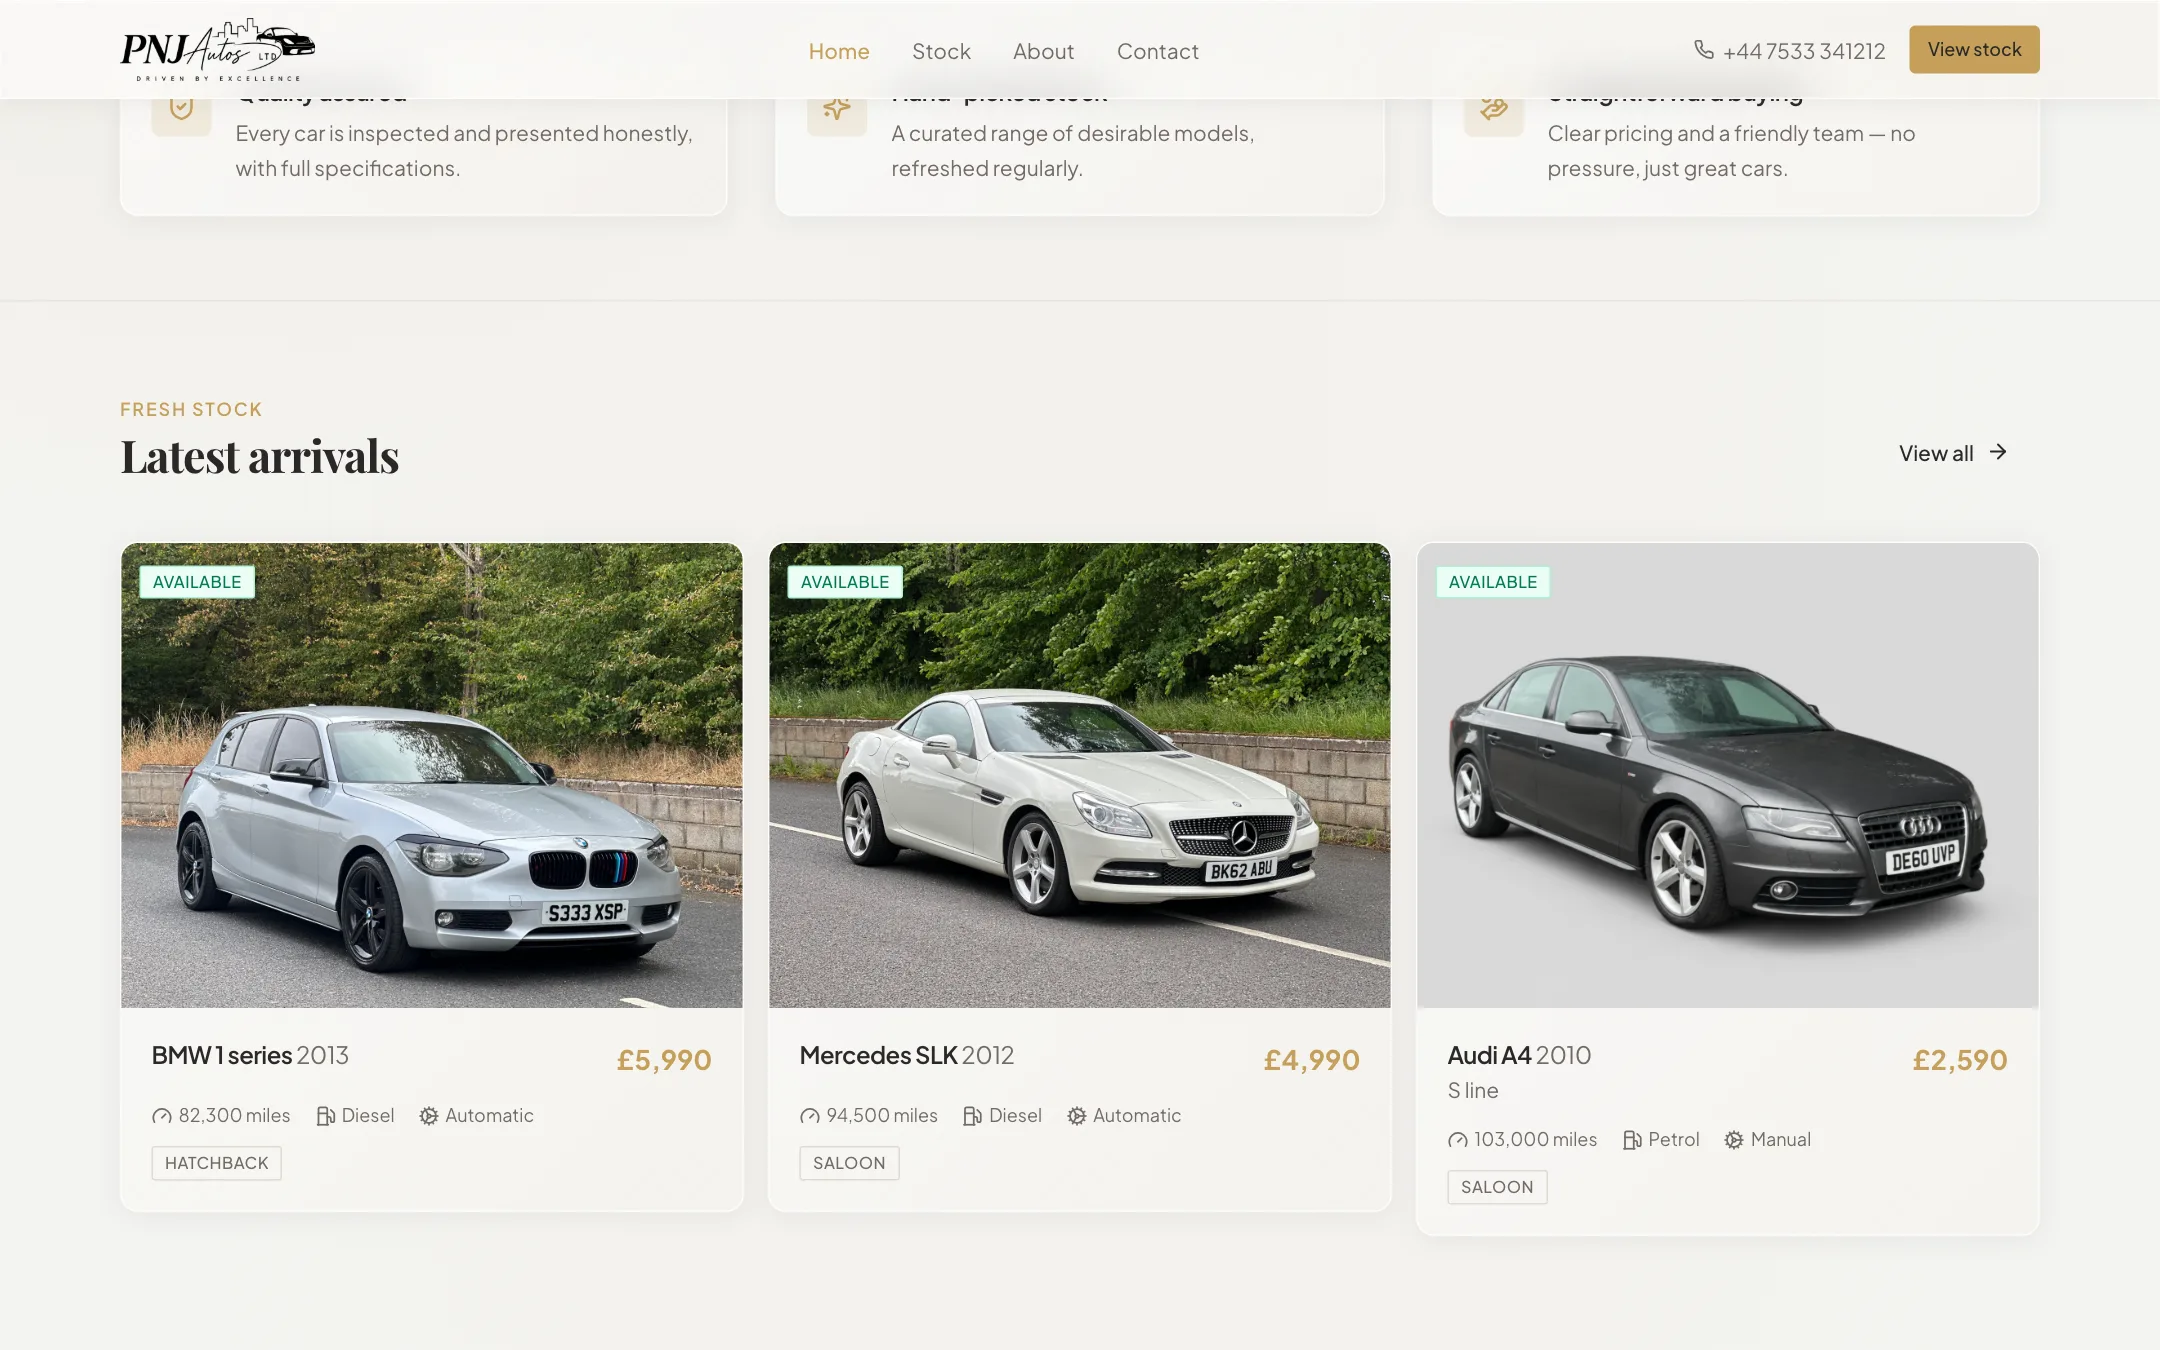Click the 'A curated range of desirable models' text
2160x1350 pixels.
click(x=1073, y=151)
